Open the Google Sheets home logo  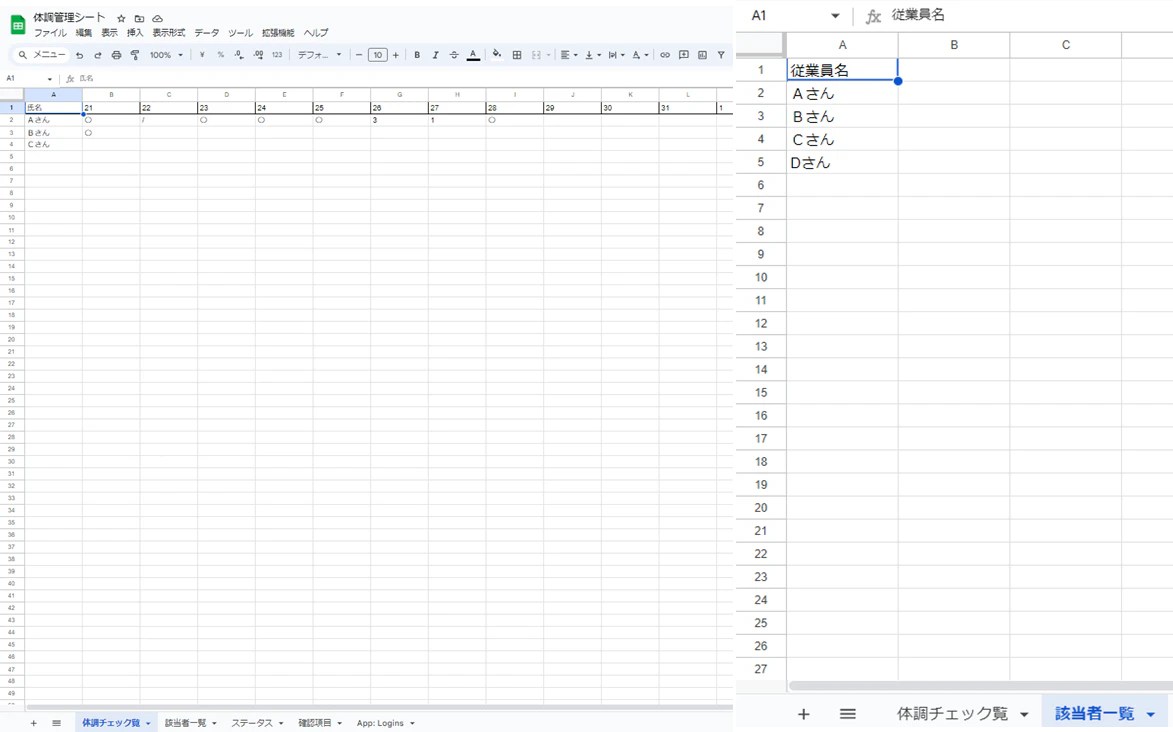18,25
